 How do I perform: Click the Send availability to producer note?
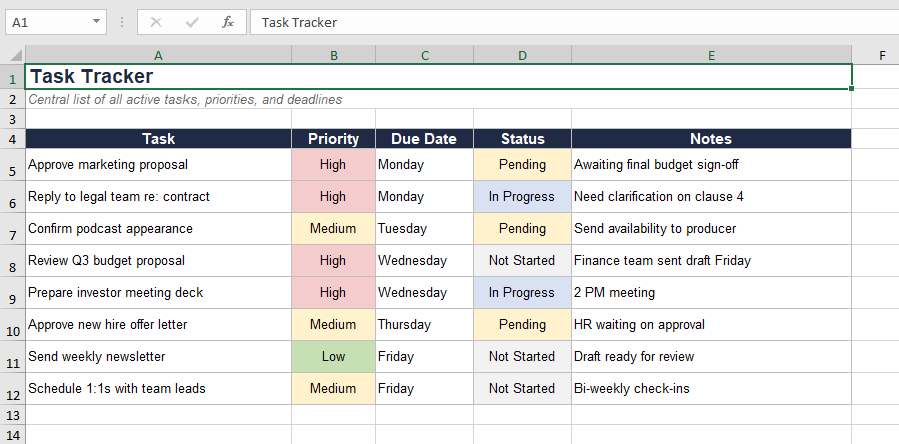tap(712, 228)
